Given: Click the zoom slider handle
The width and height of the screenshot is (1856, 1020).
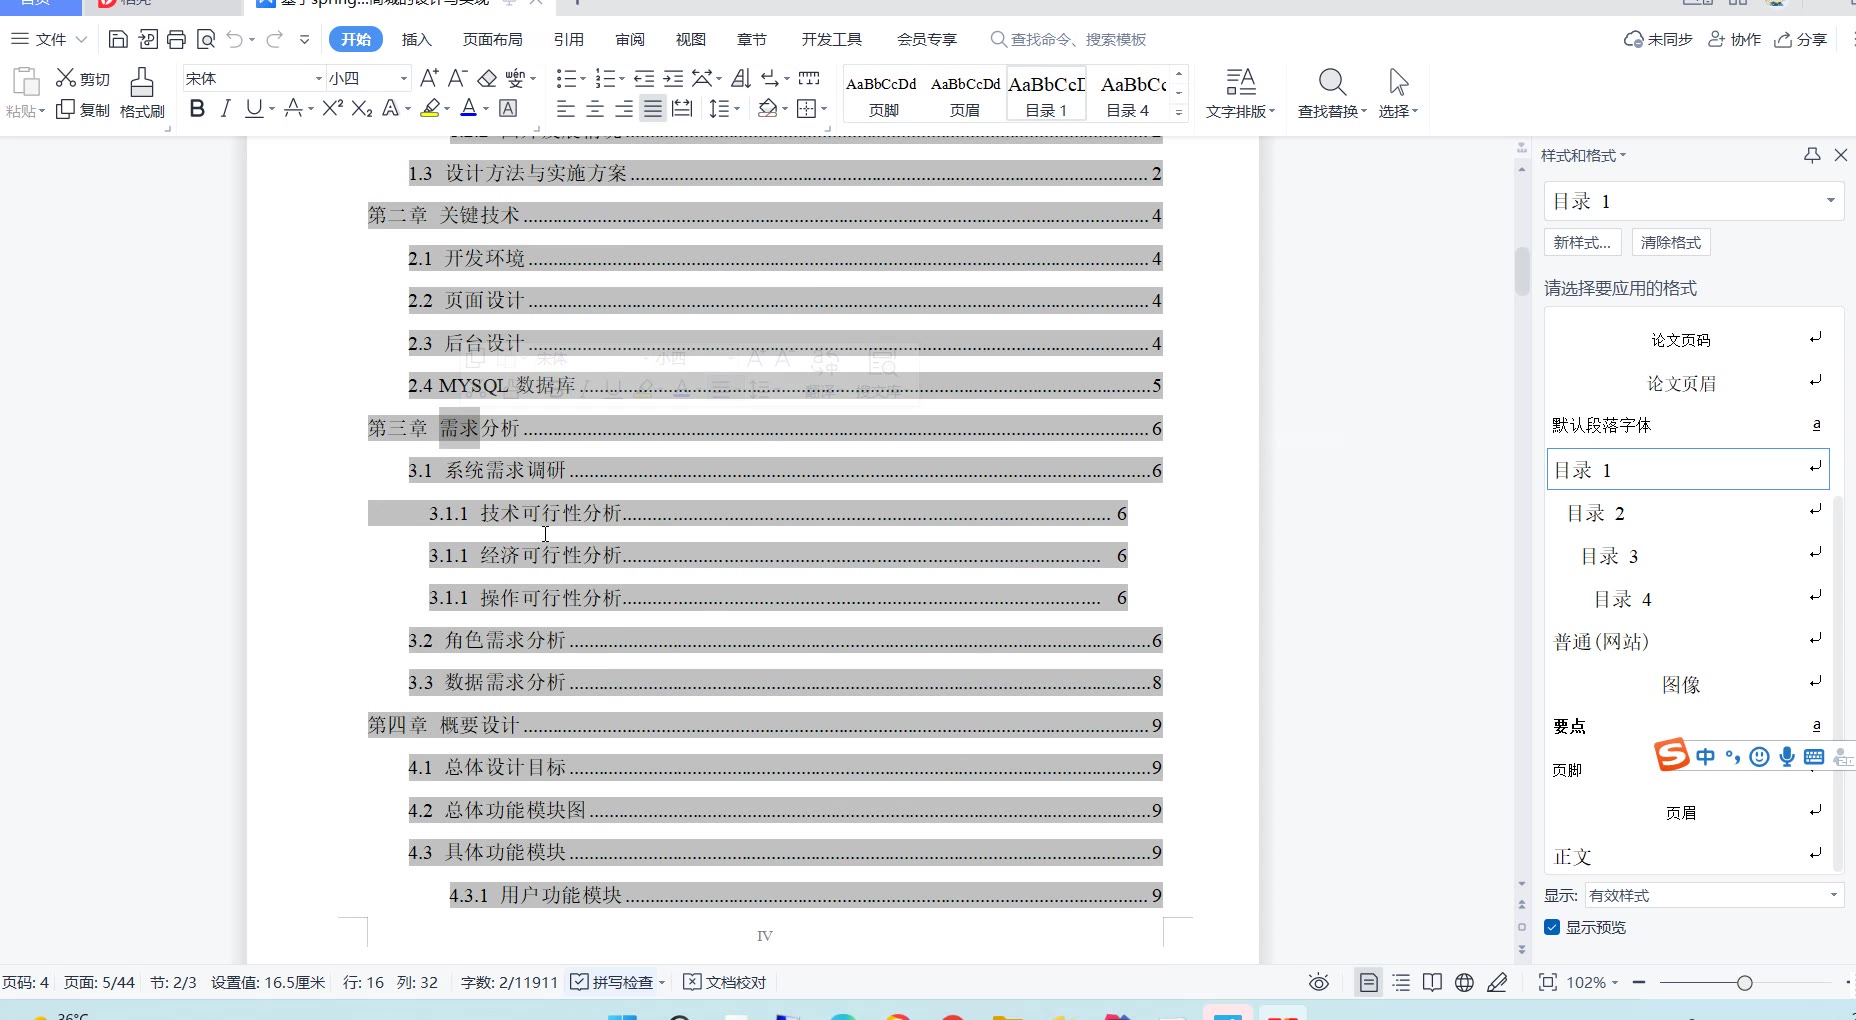Looking at the screenshot, I should [x=1745, y=983].
